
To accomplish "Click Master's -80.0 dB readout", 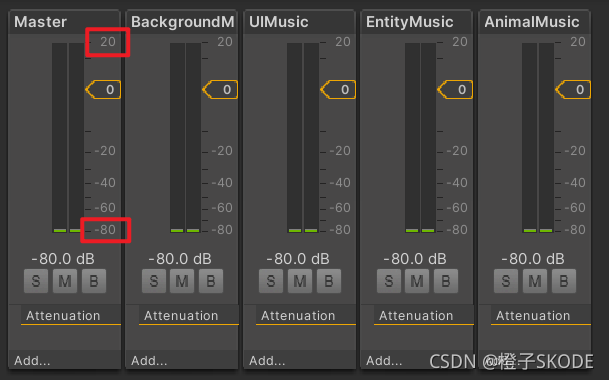I will tap(63, 259).
